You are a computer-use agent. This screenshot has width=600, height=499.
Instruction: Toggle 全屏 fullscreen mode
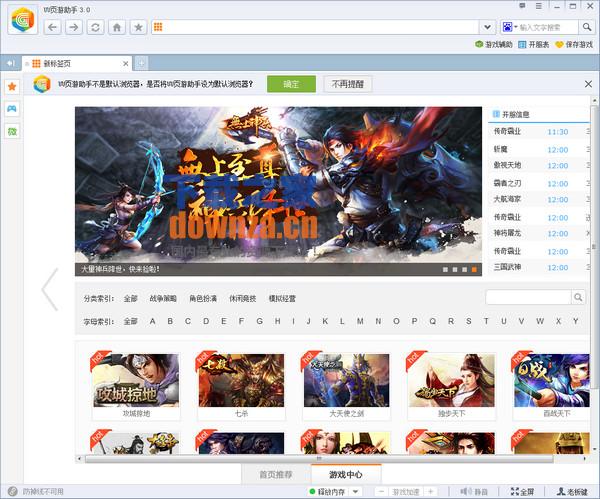tap(521, 491)
